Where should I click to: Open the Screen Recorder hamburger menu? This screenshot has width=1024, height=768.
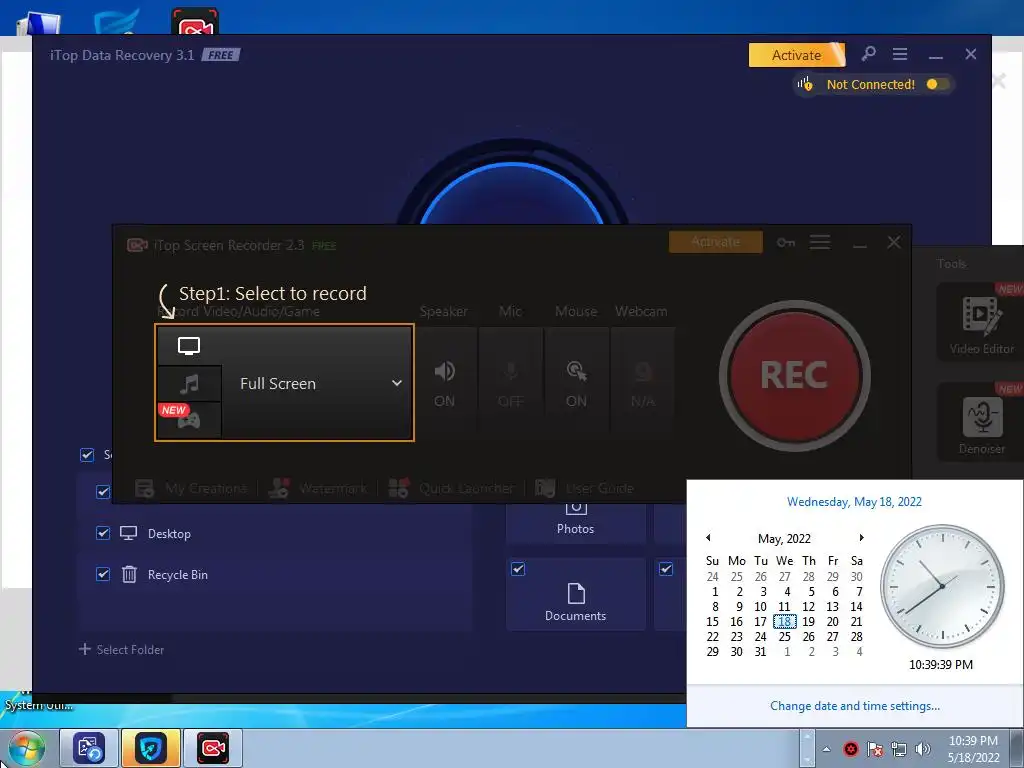pyautogui.click(x=820, y=242)
